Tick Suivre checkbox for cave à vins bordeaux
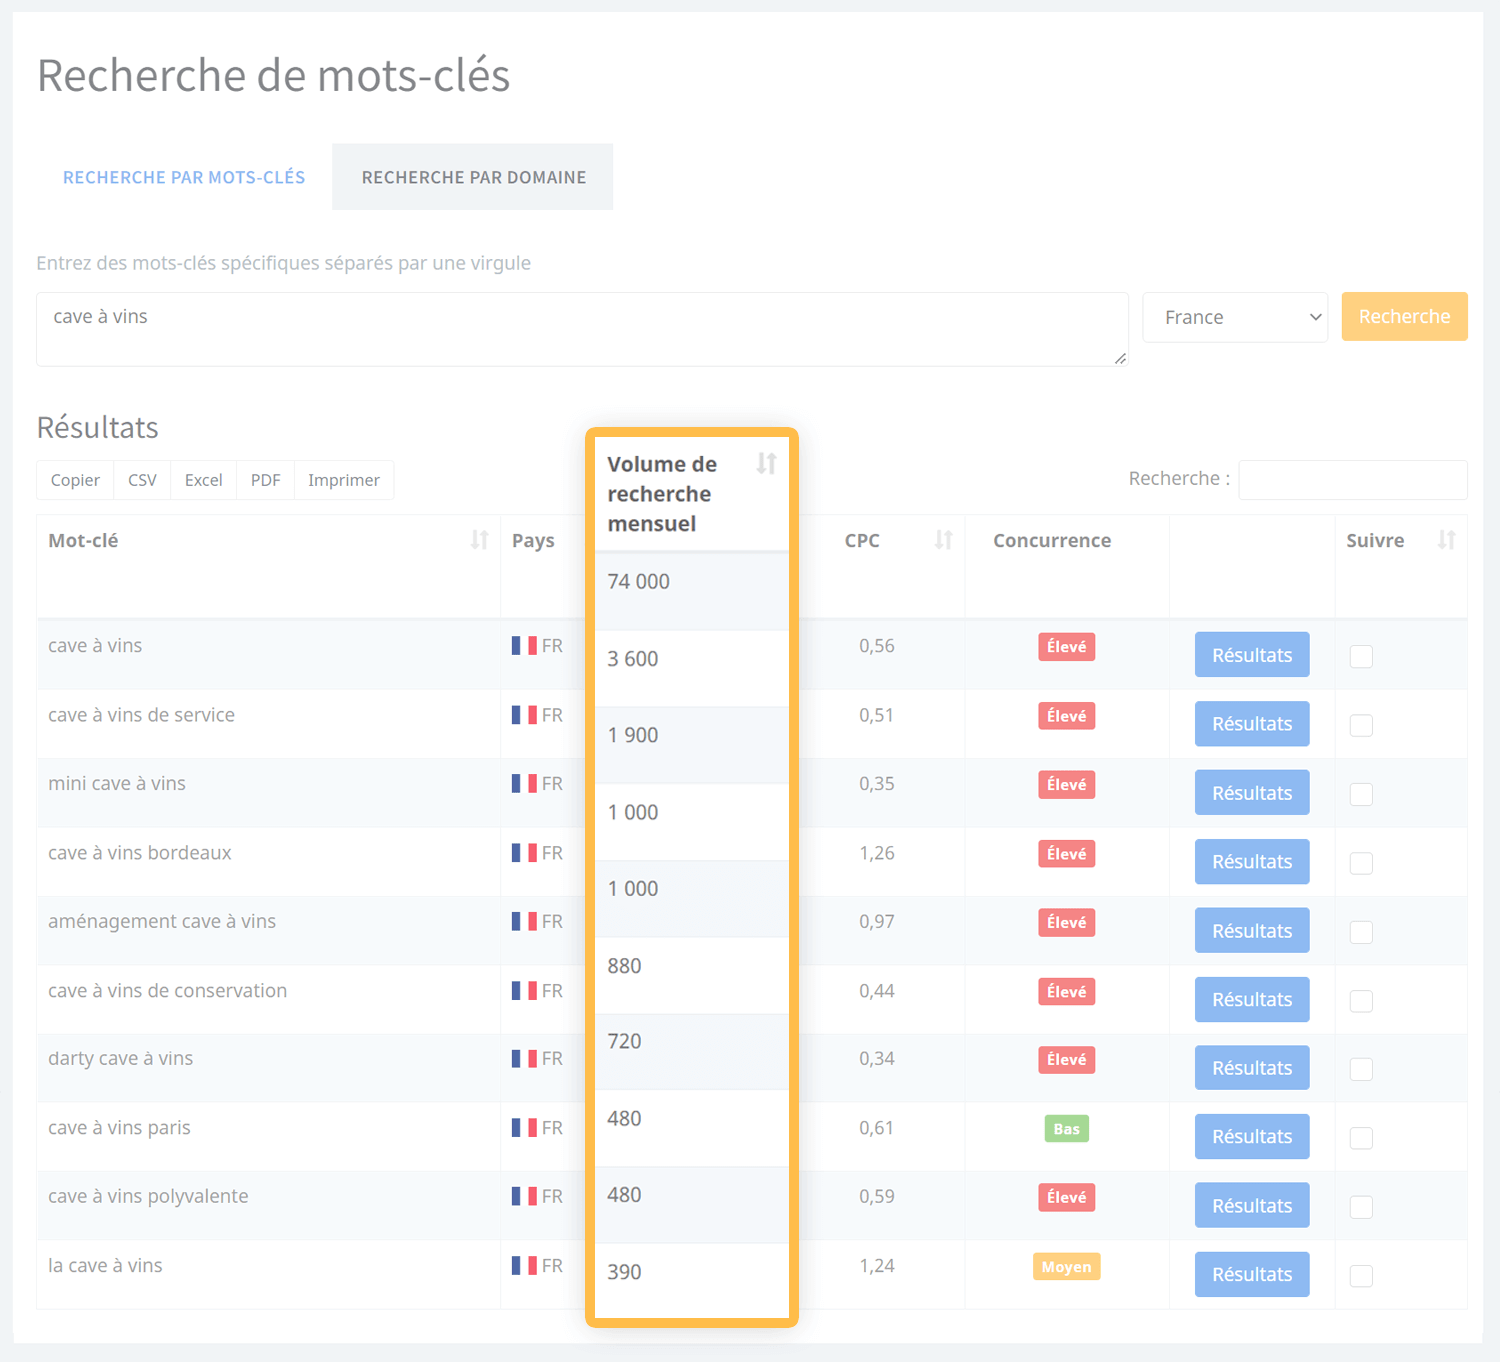Image resolution: width=1500 pixels, height=1362 pixels. [1361, 864]
